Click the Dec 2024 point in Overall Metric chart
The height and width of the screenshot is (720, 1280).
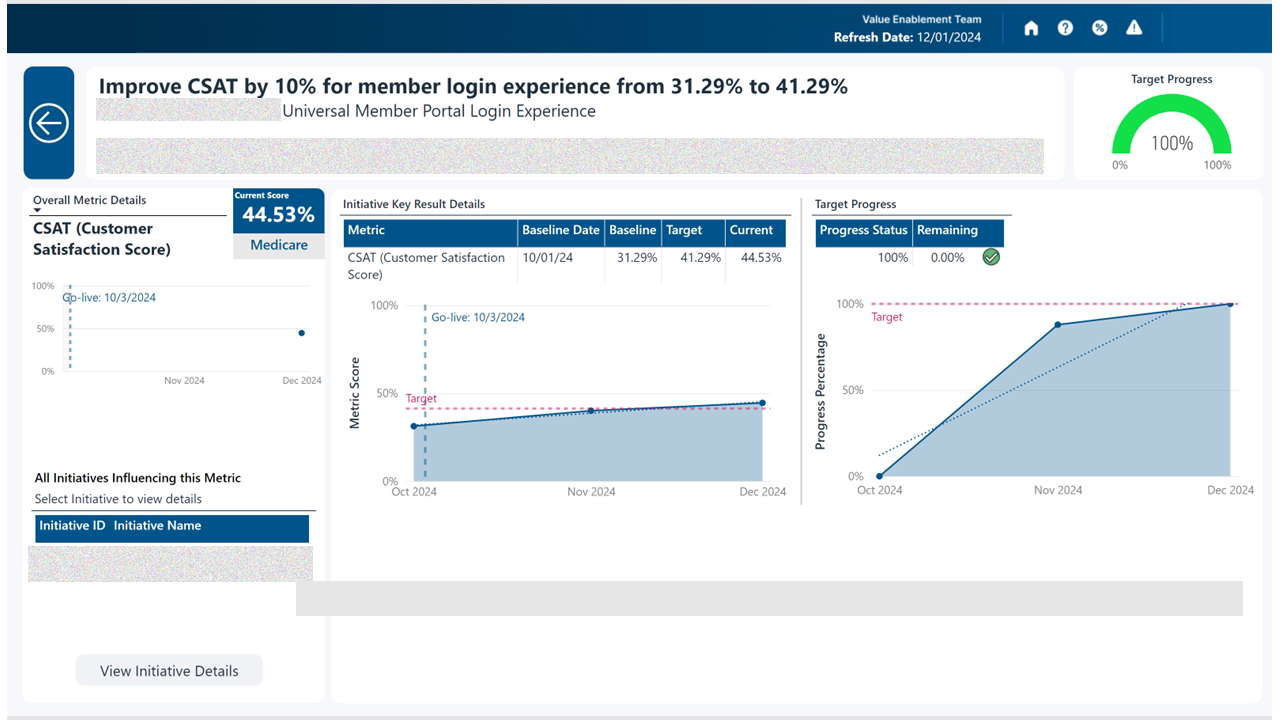coord(302,333)
